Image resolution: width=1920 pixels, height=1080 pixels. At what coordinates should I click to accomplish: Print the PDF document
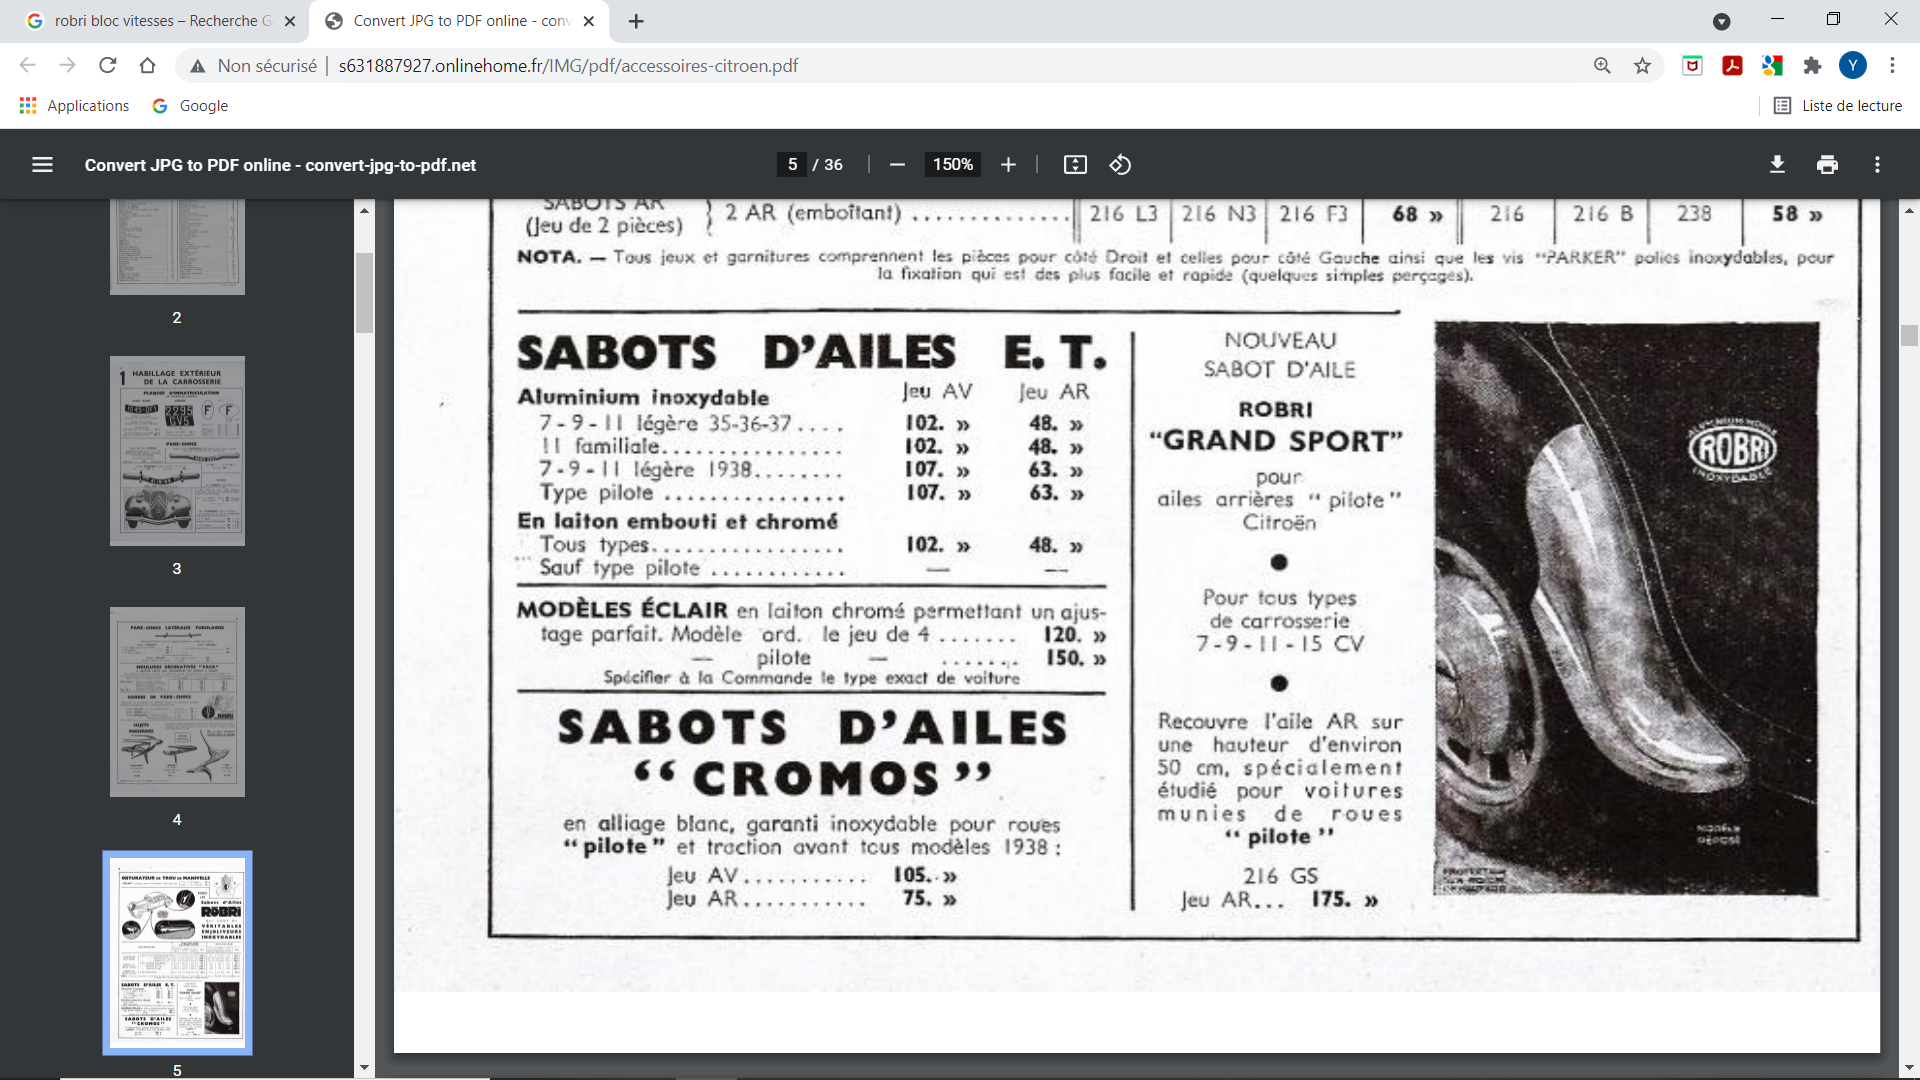1827,165
